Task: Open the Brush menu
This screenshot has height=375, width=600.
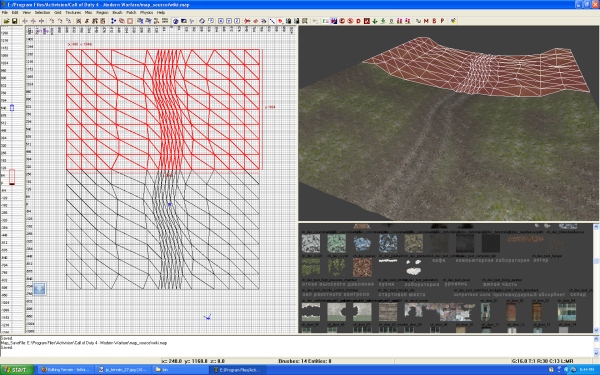Action: [117, 12]
